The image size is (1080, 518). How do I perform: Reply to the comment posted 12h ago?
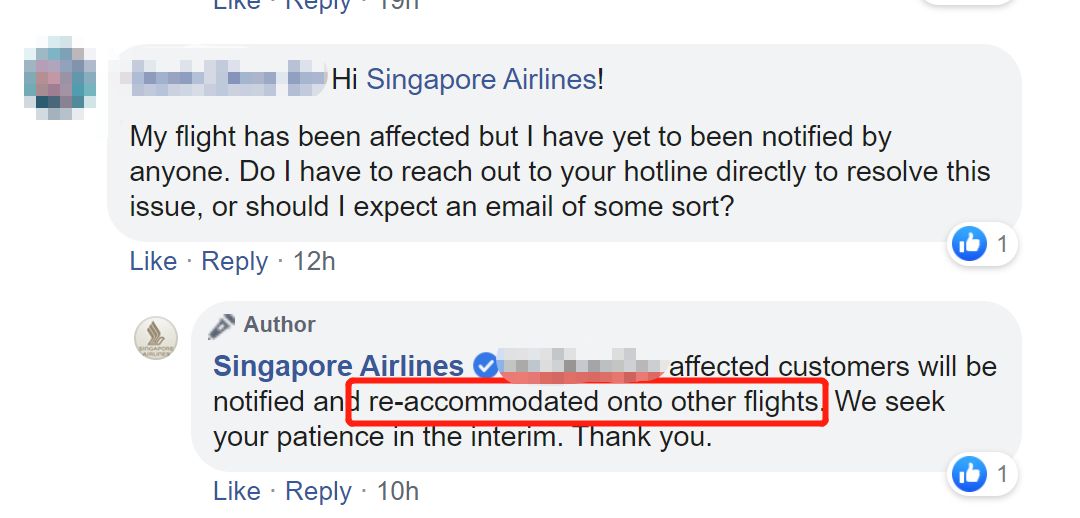tap(235, 262)
